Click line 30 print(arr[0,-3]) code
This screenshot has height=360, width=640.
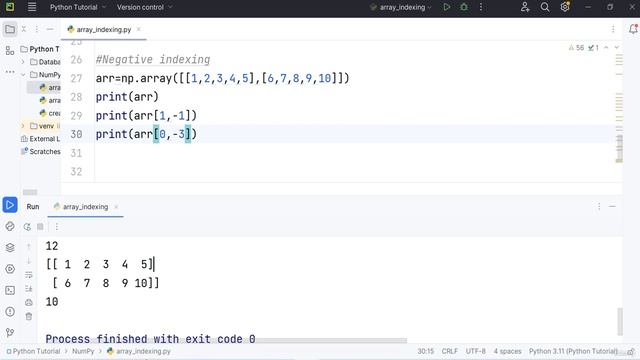pyautogui.click(x=146, y=134)
